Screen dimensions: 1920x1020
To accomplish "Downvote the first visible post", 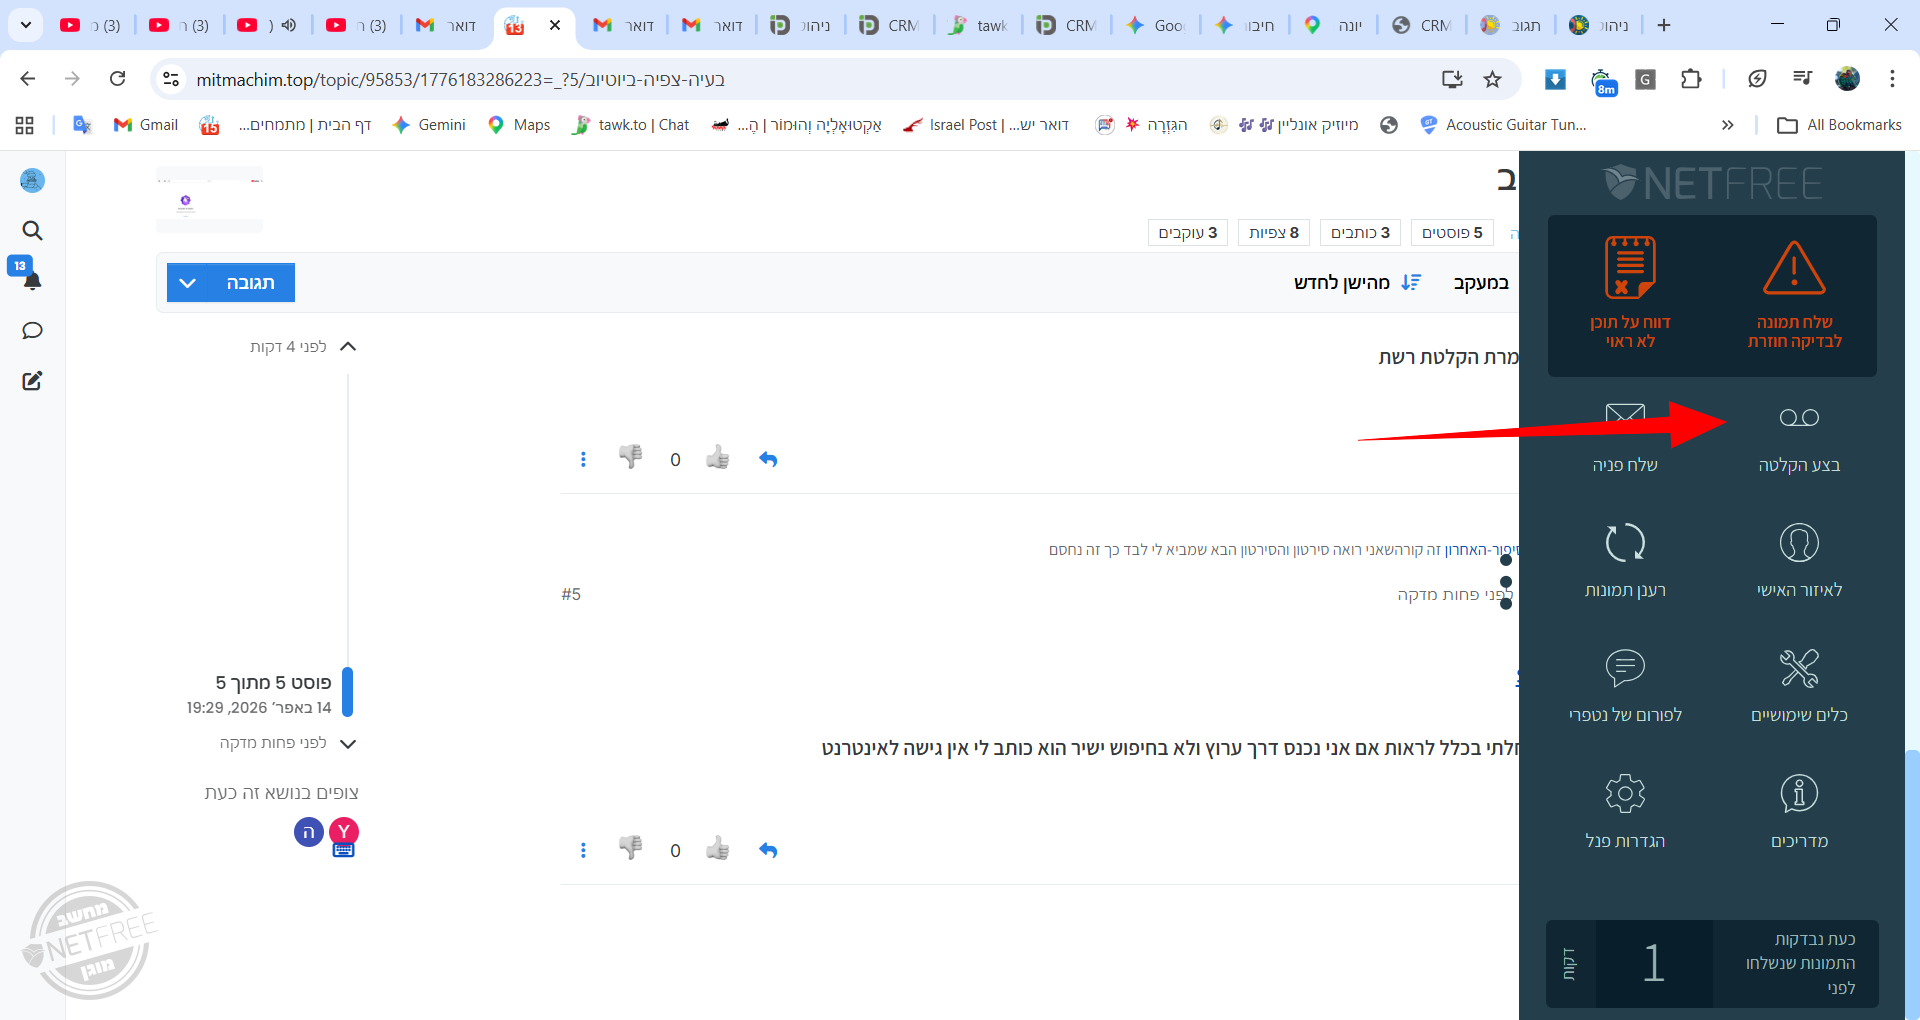I will coord(630,458).
